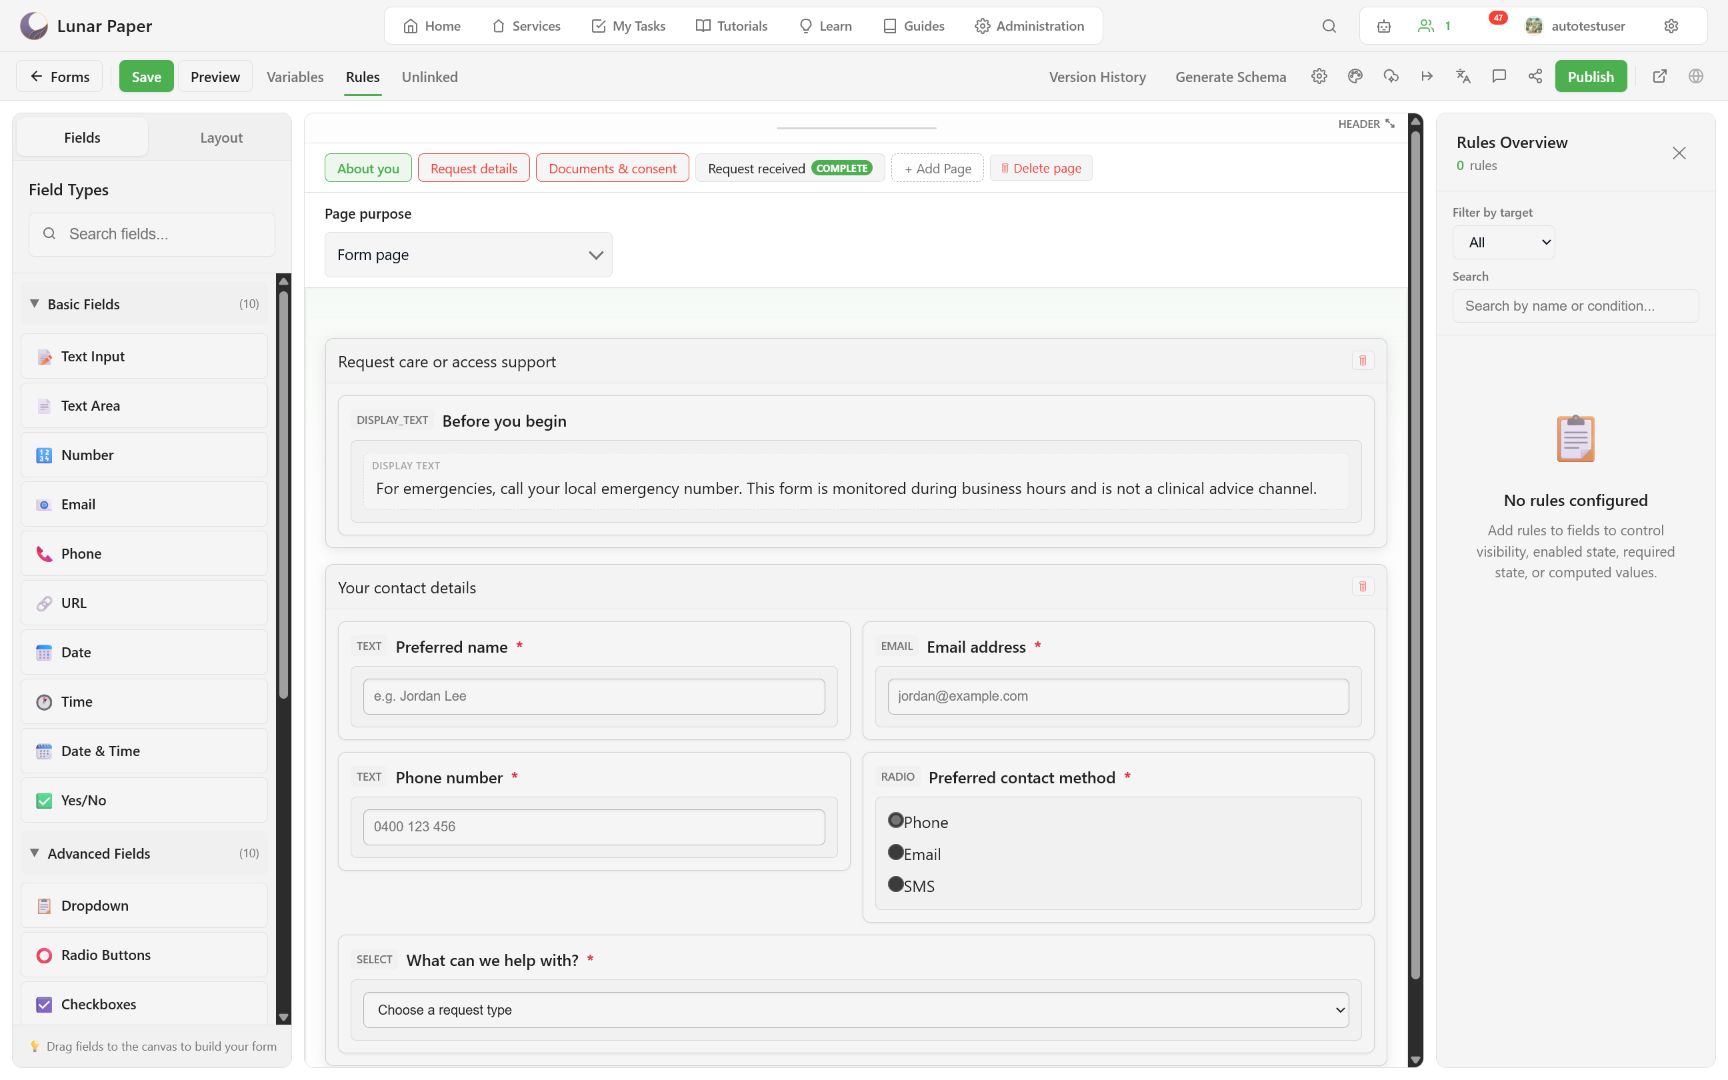Open the Unlinked tab
Viewport: 1728px width, 1080px height.
[x=430, y=77]
